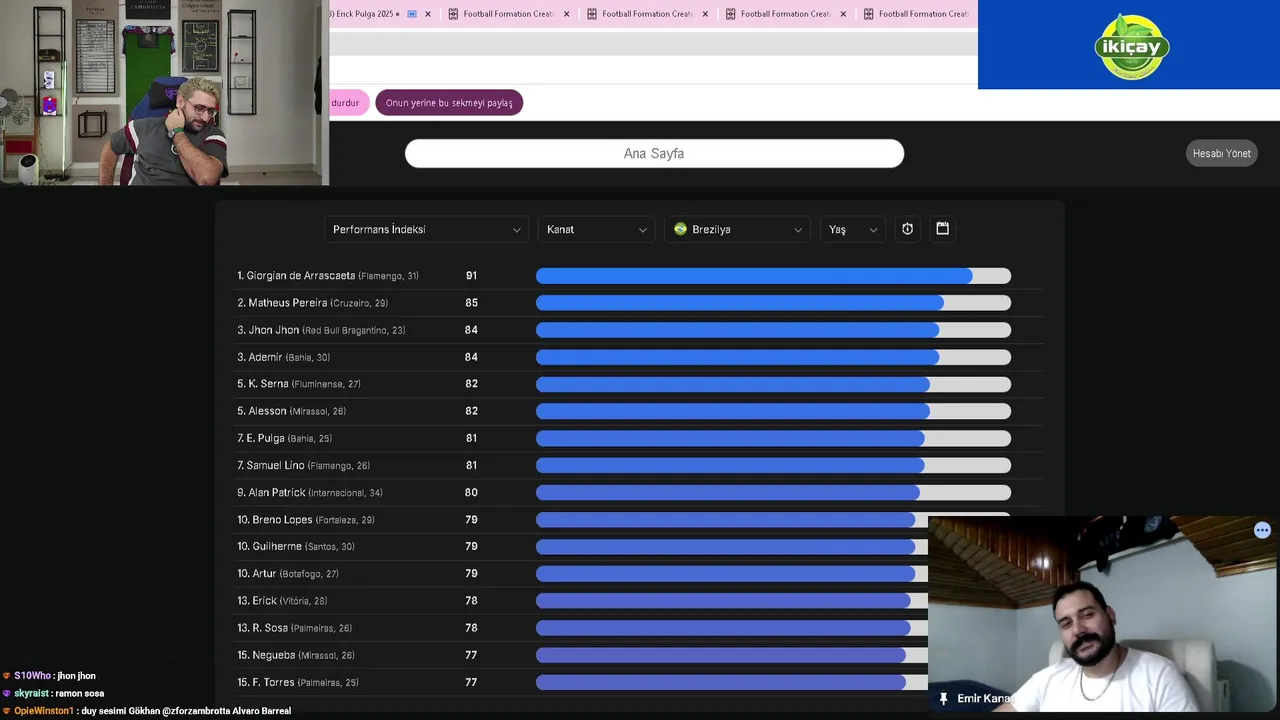Click S10Who chat message jhon jhon

click(x=50, y=676)
